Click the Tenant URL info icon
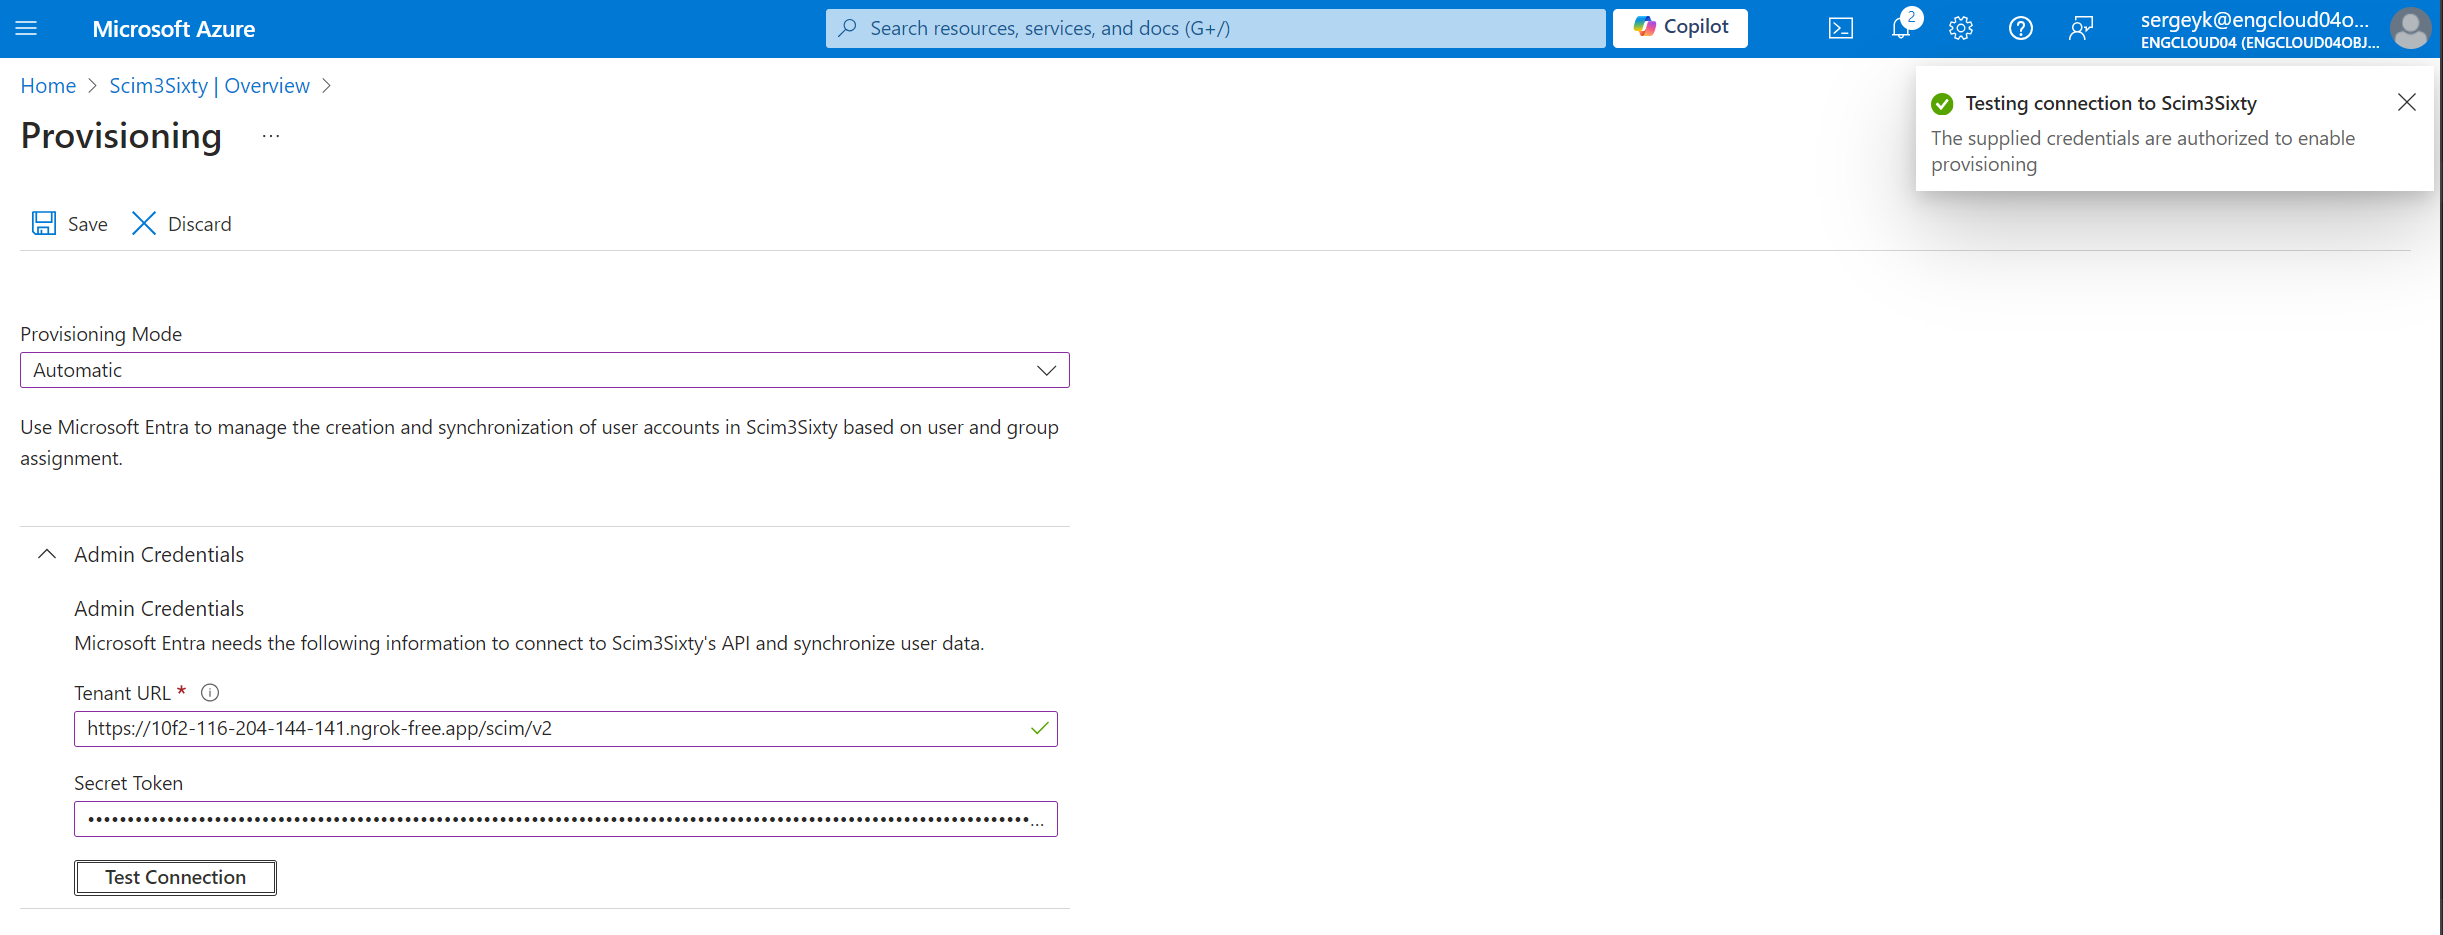2443x935 pixels. pyautogui.click(x=210, y=692)
